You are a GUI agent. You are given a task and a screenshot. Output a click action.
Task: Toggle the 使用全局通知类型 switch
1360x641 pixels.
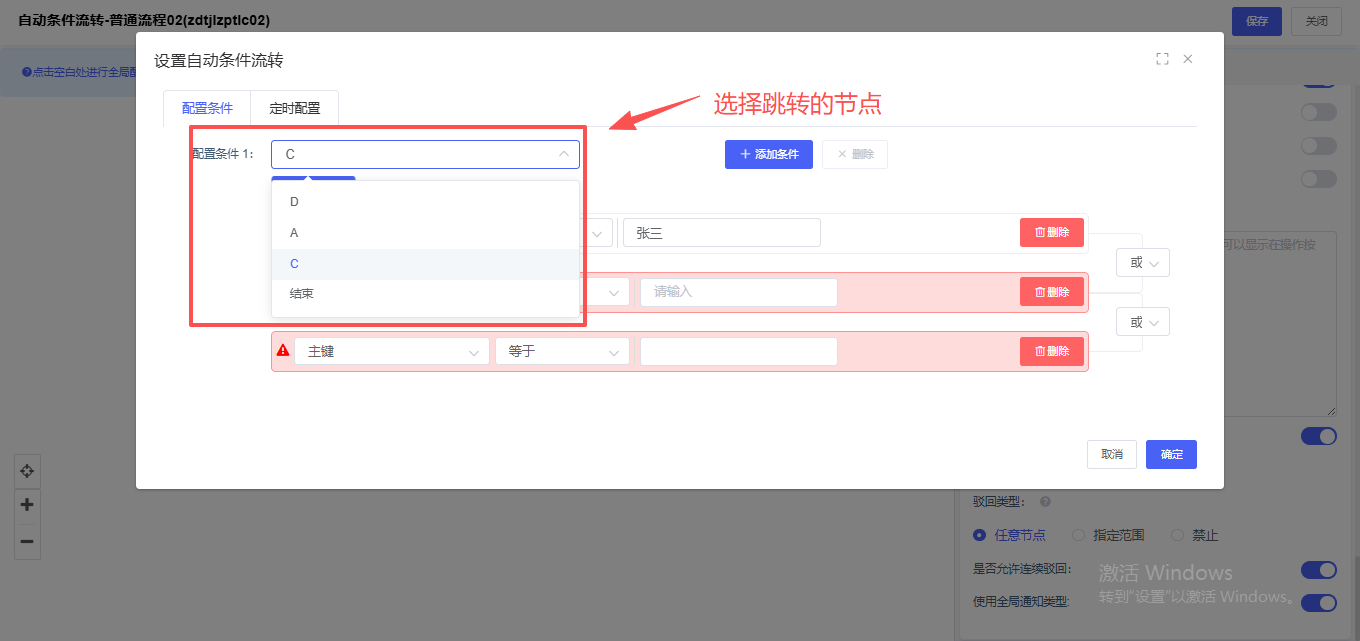click(x=1318, y=603)
